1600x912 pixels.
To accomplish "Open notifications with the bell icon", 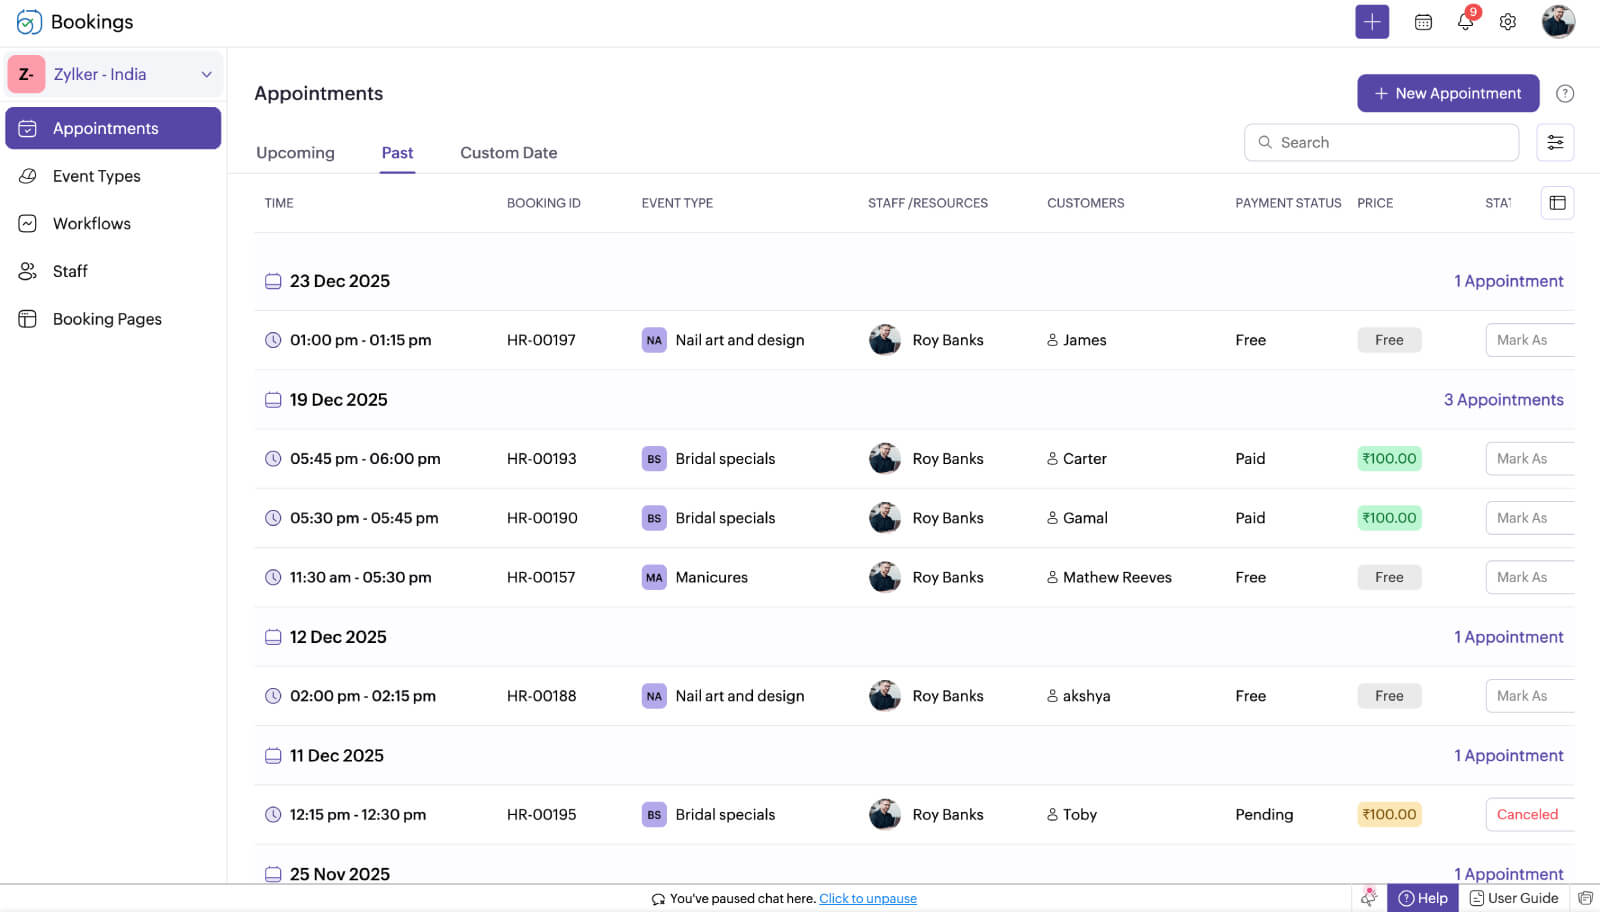I will point(1464,21).
